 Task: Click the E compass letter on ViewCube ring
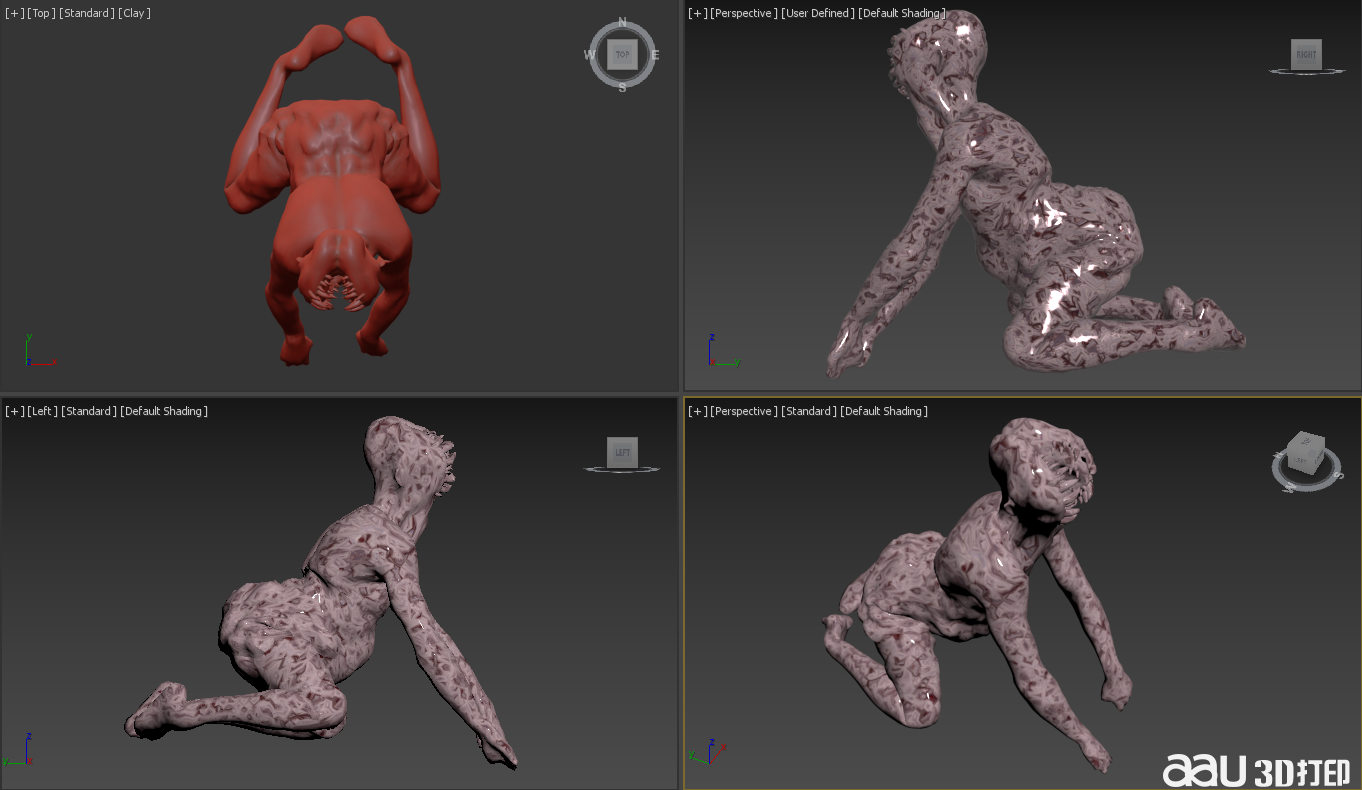coord(655,55)
